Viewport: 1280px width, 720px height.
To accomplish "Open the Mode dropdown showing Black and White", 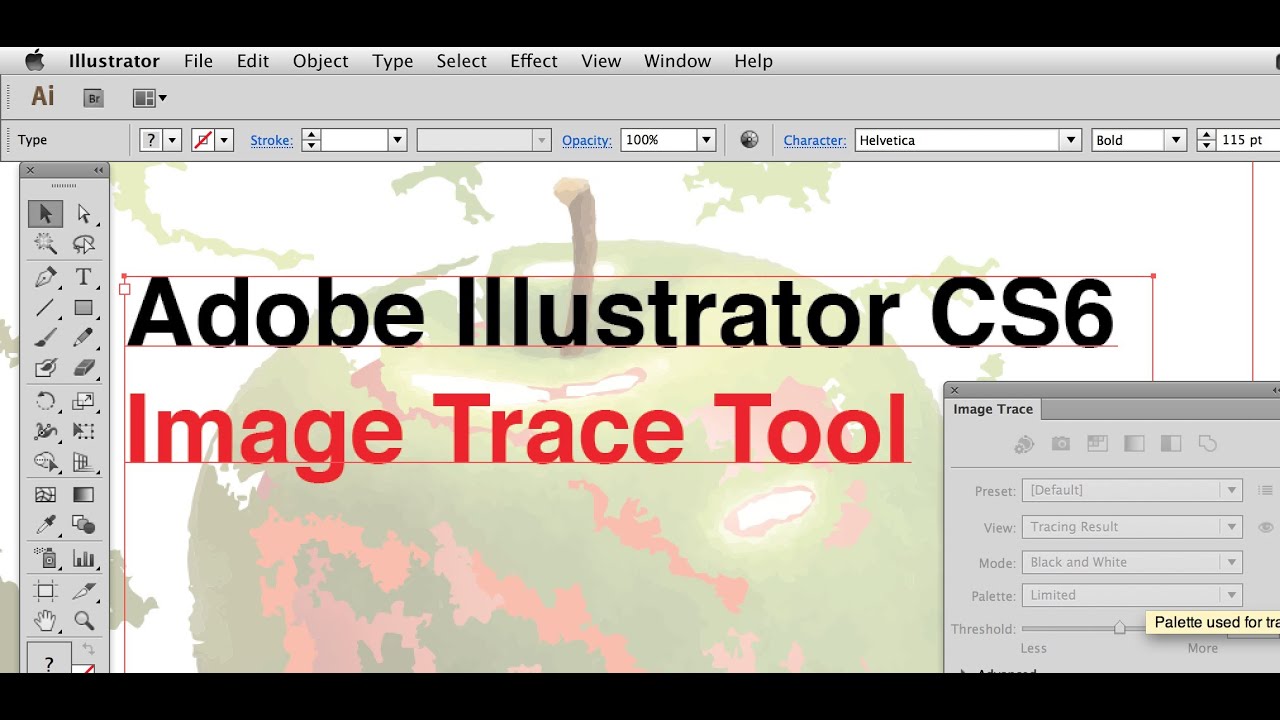I will point(1132,562).
